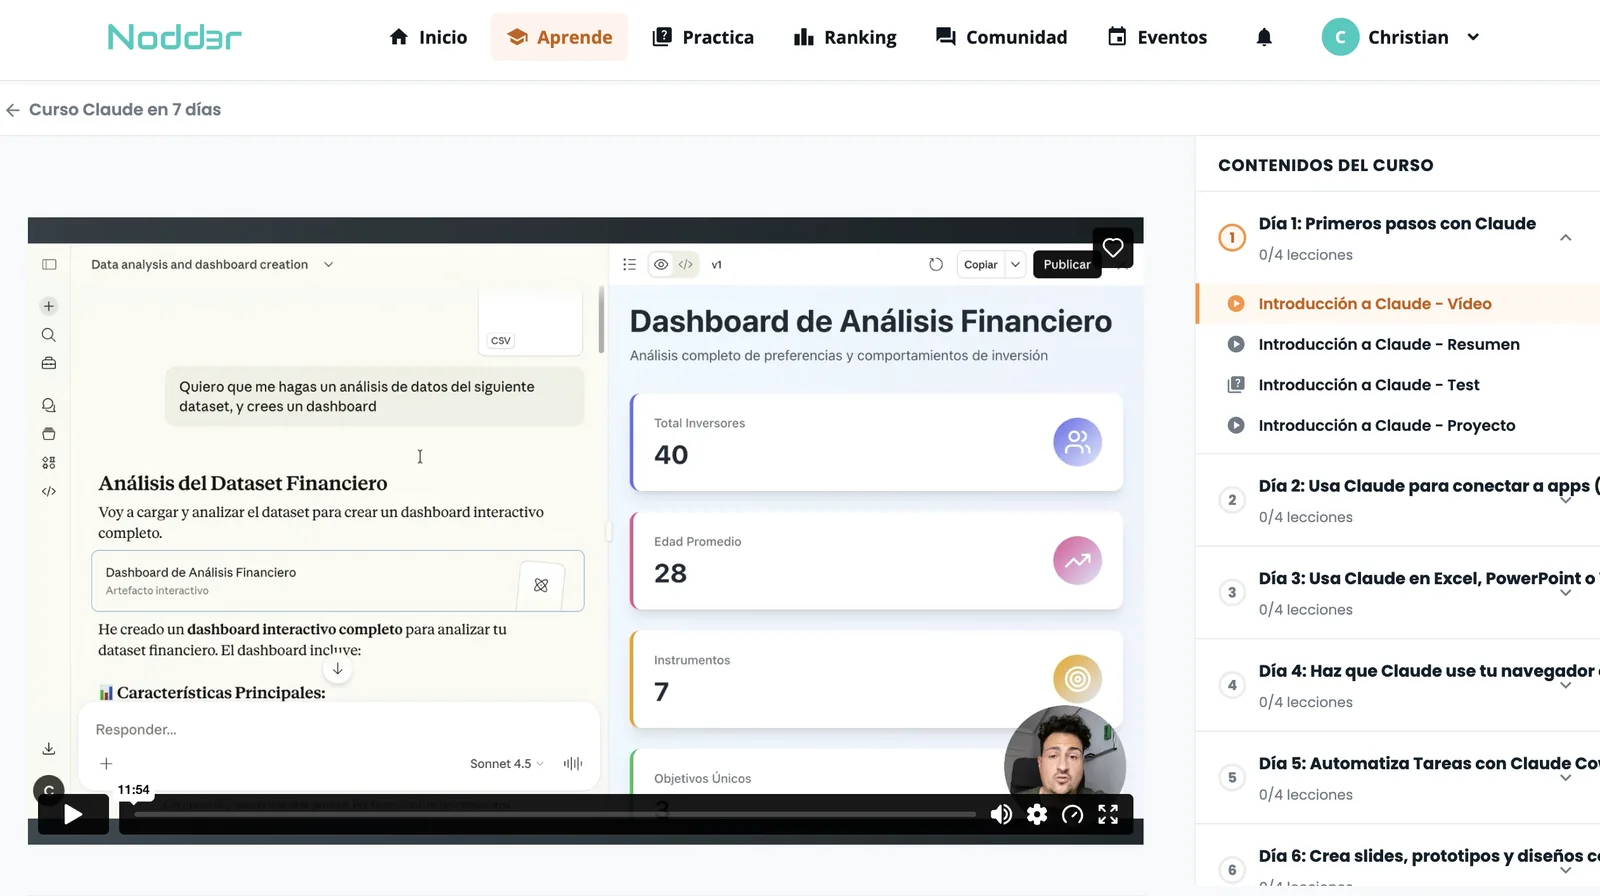The width and height of the screenshot is (1600, 896).
Task: Open the Aprende section
Action: (x=559, y=37)
